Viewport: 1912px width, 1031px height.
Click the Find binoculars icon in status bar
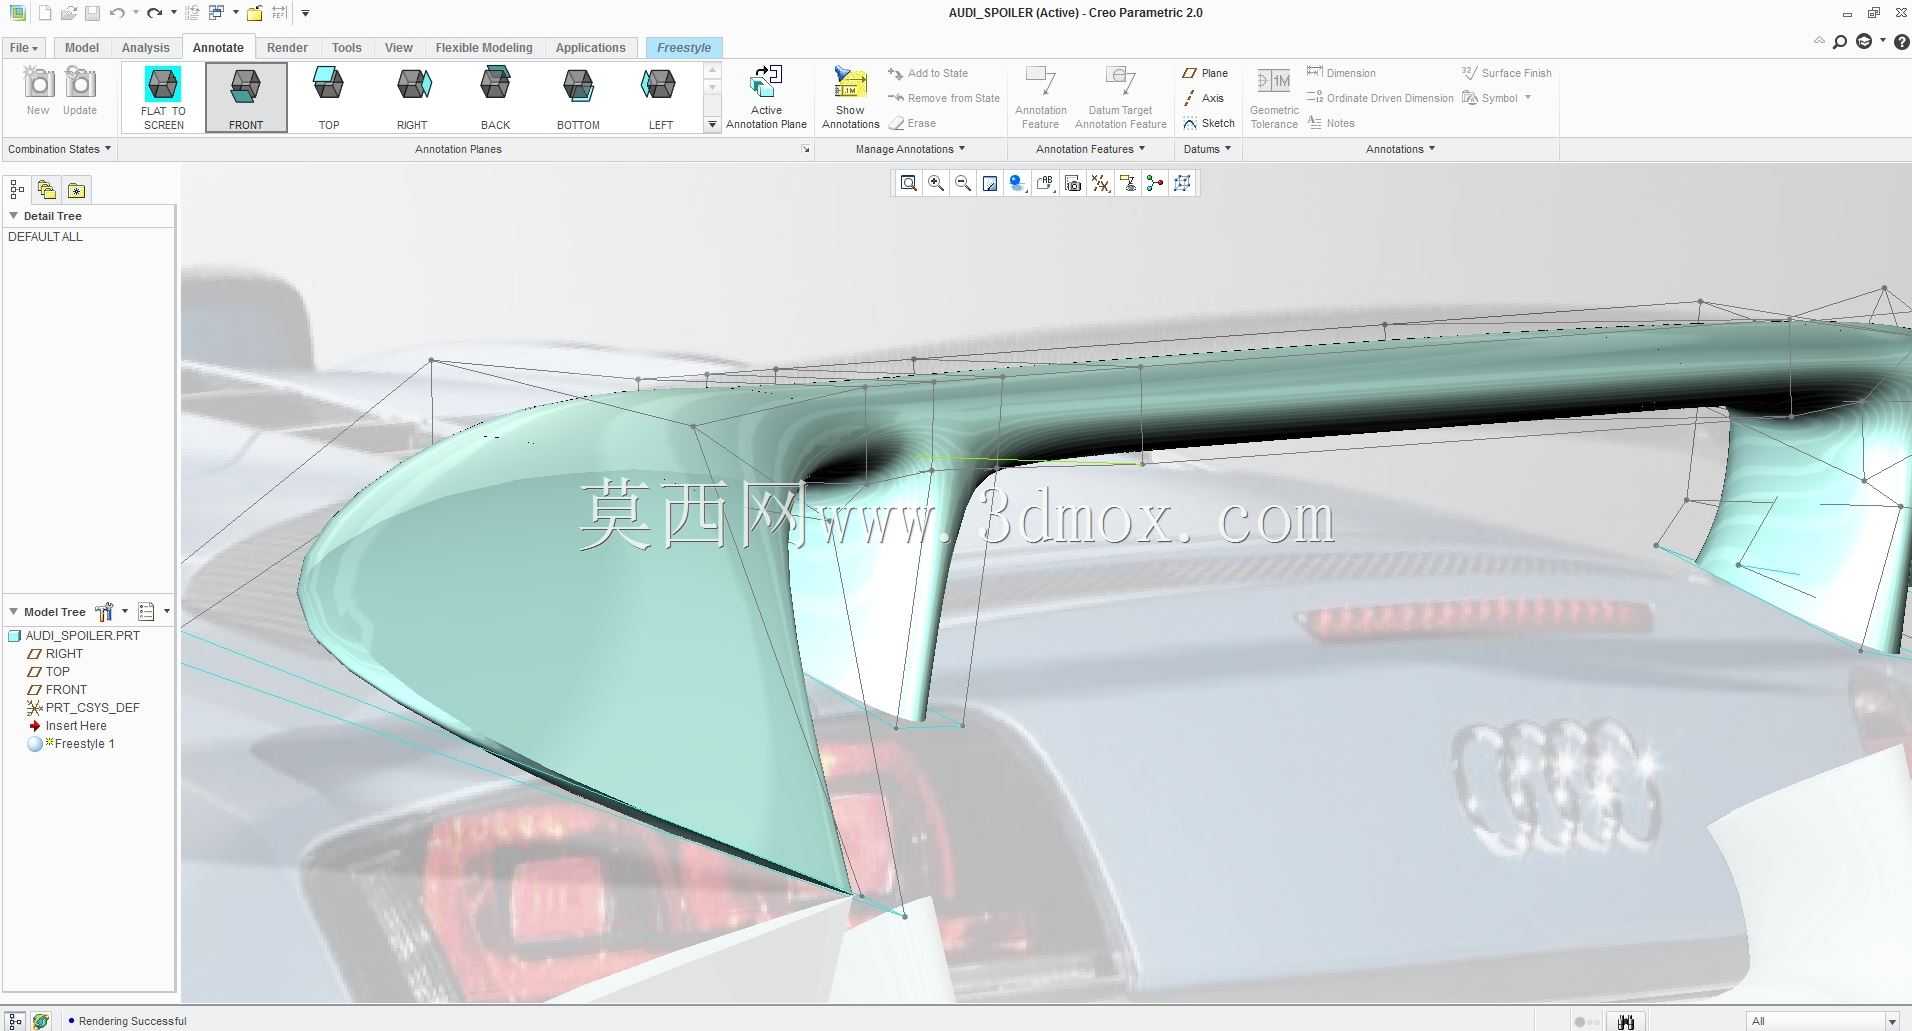point(1626,1021)
